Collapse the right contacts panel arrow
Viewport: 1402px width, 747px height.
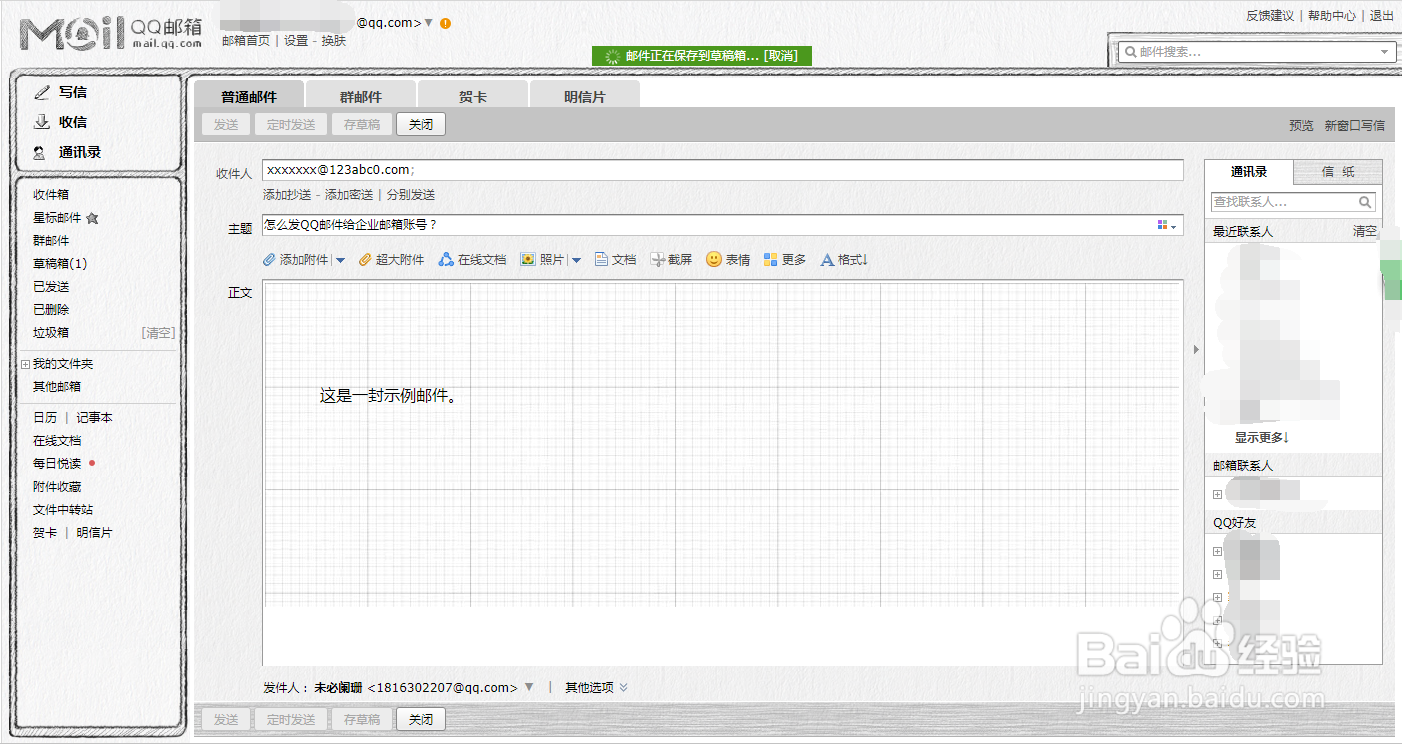1195,349
